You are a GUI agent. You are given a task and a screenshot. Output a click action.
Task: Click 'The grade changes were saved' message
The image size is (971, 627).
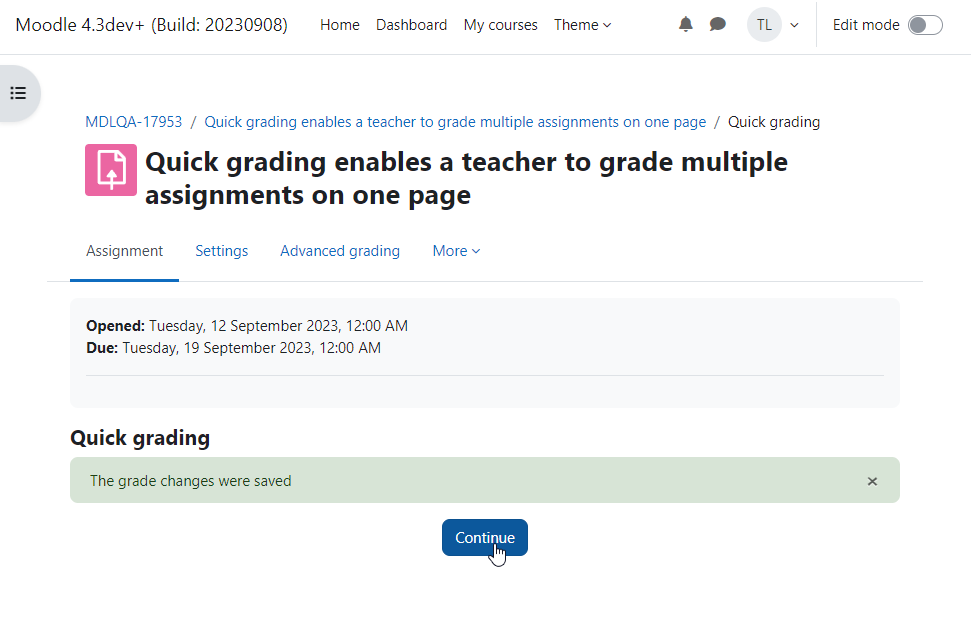[x=191, y=481]
